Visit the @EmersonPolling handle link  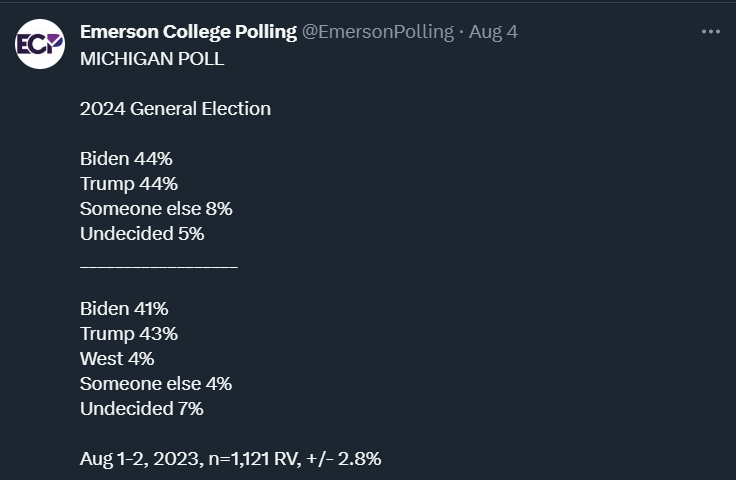[378, 32]
